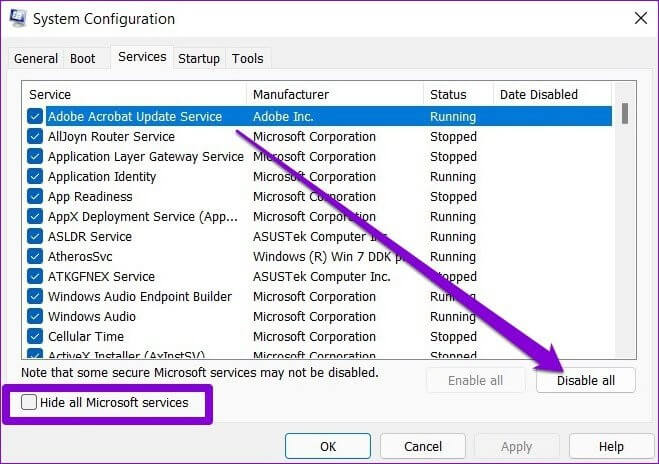Uncheck Adobe Acrobat Update Service checkbox
Image resolution: width=659 pixels, height=464 pixels.
tap(35, 116)
